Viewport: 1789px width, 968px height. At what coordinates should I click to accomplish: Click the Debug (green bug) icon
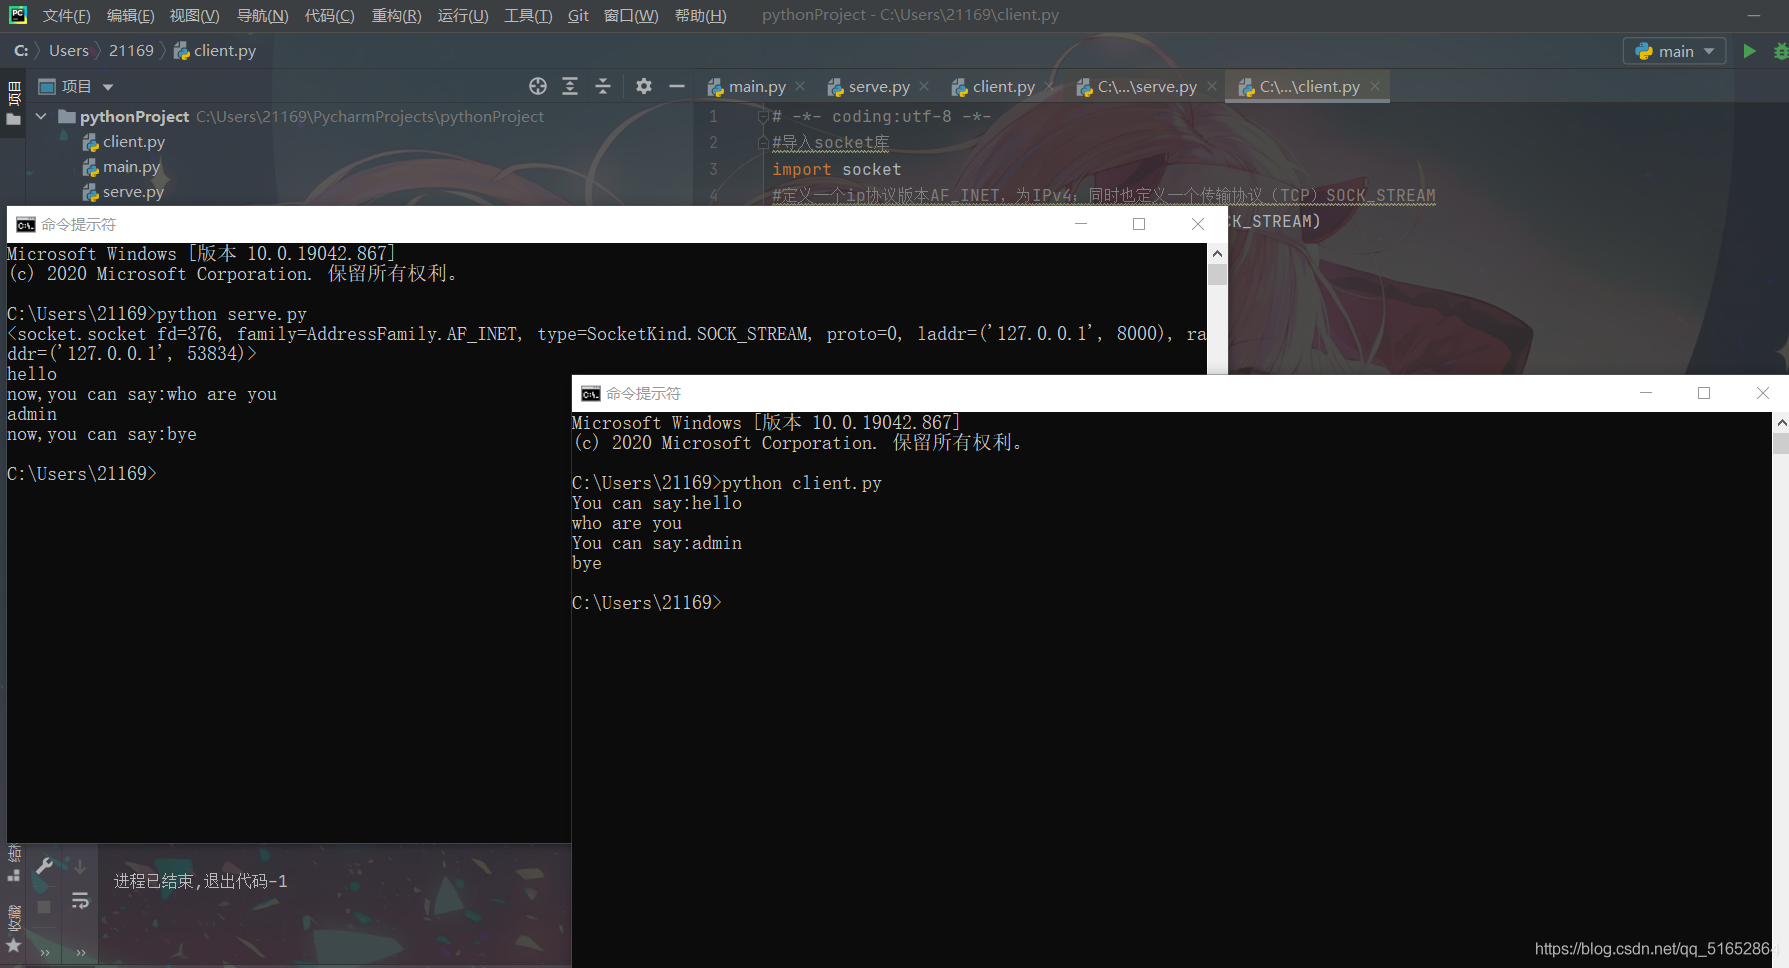pyautogui.click(x=1785, y=50)
